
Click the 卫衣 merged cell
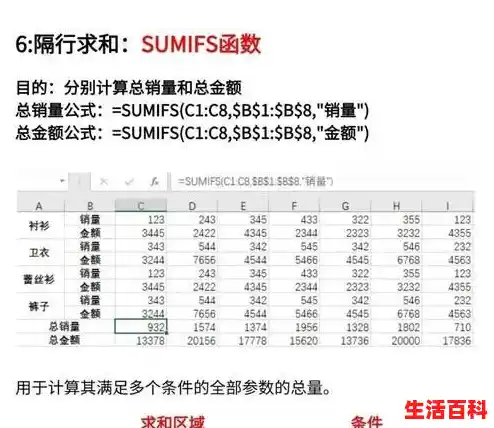click(x=39, y=253)
